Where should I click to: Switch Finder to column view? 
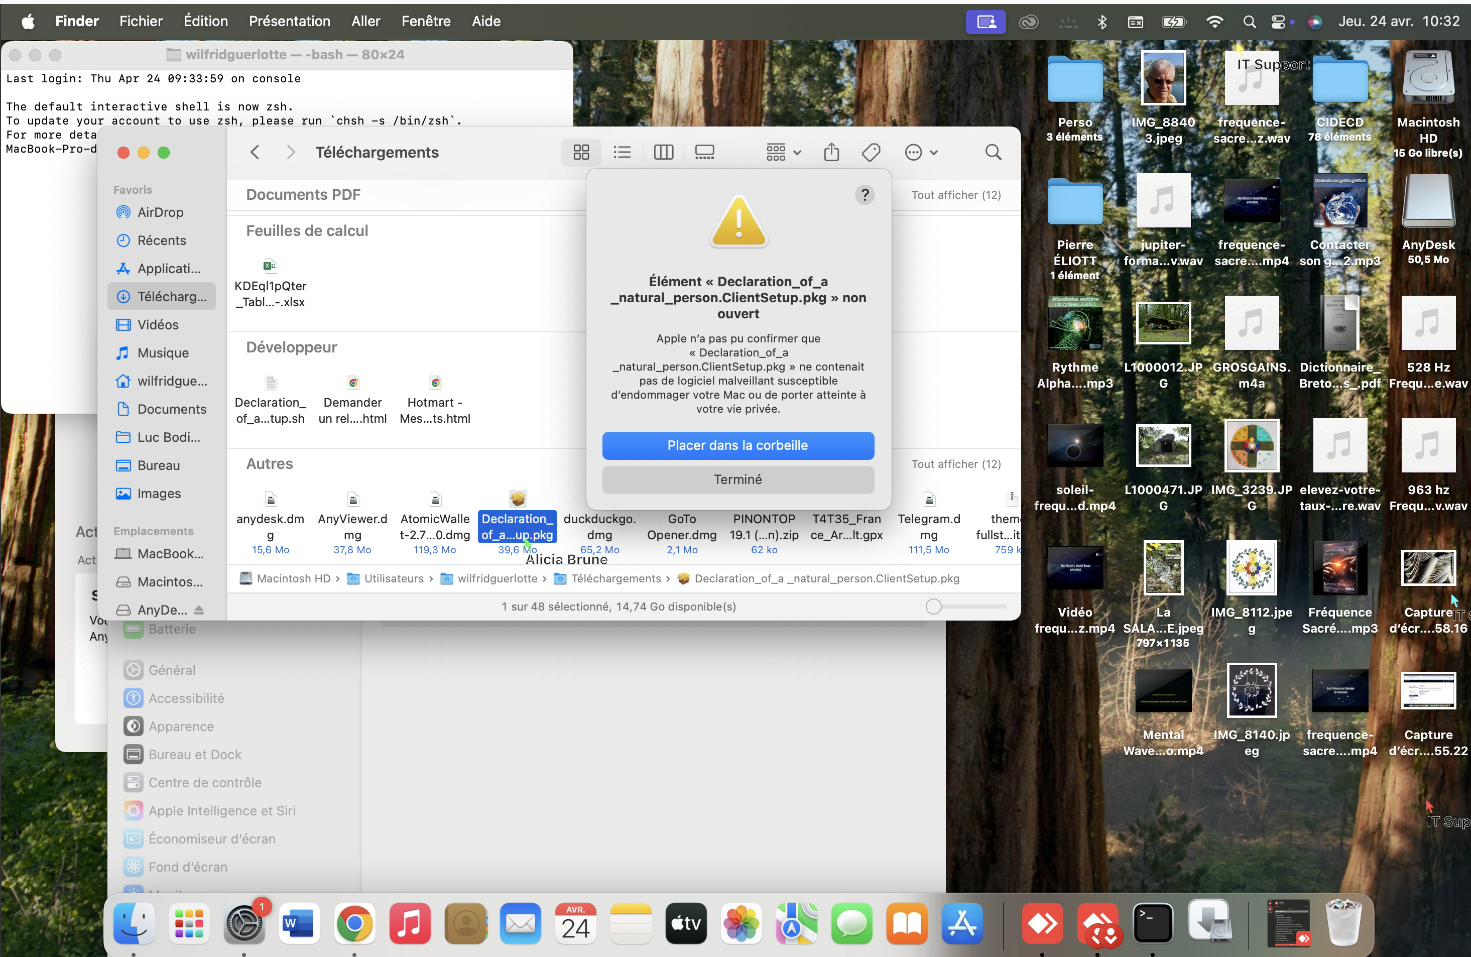coord(663,152)
